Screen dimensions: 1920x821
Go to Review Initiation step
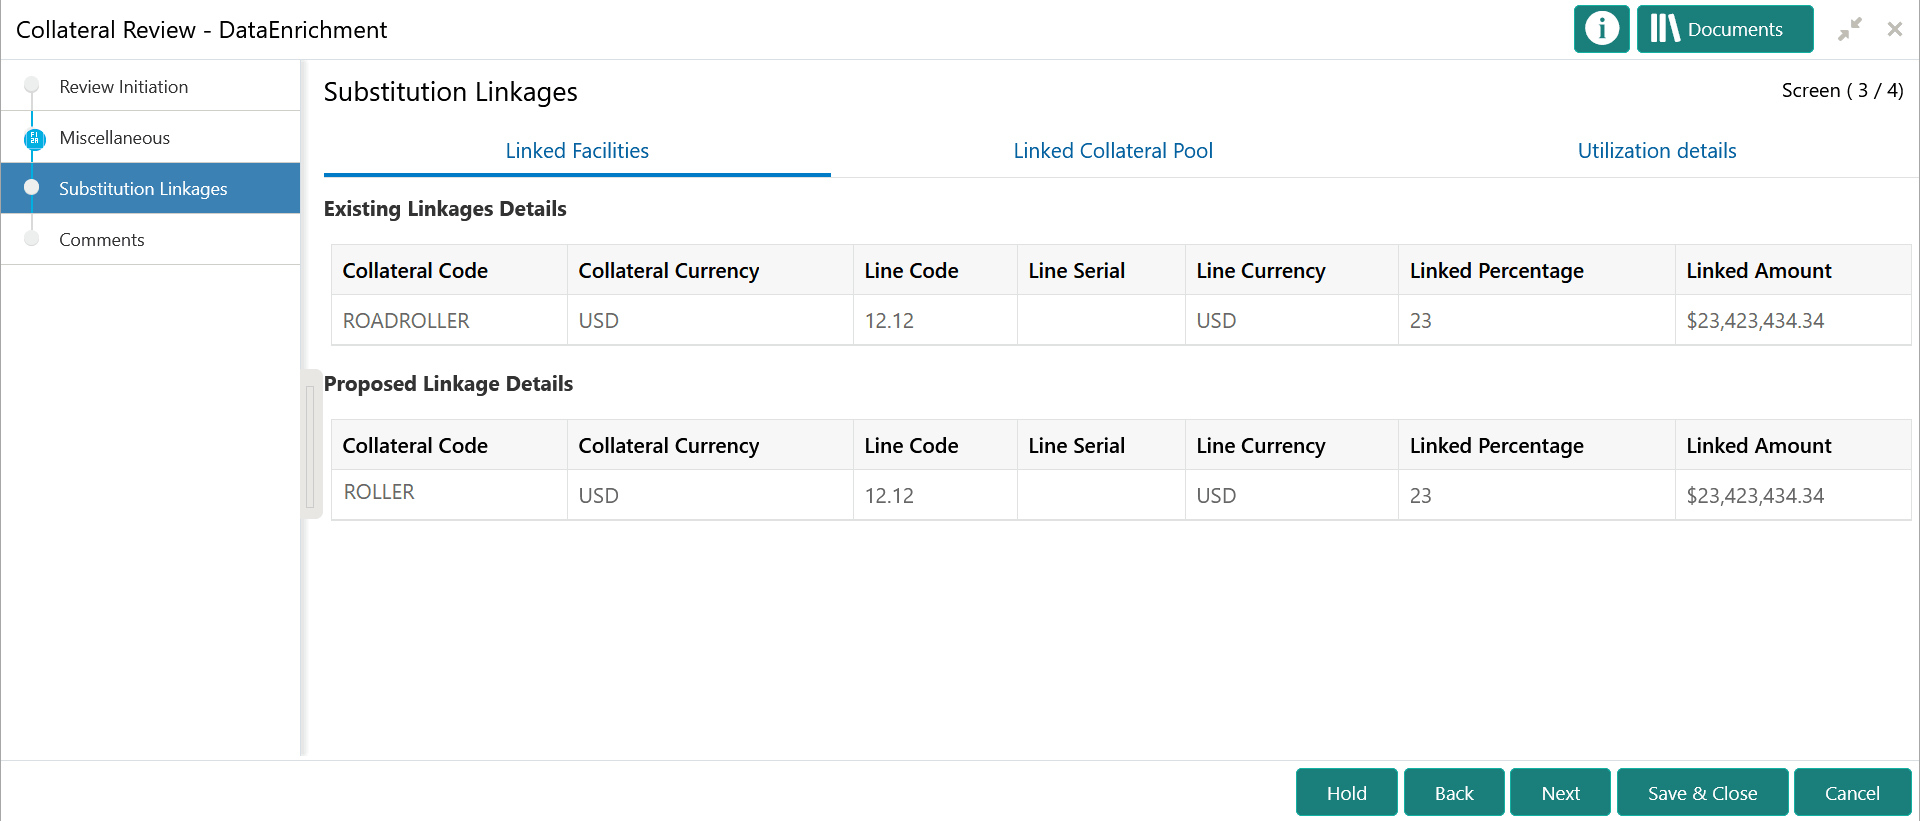[123, 87]
